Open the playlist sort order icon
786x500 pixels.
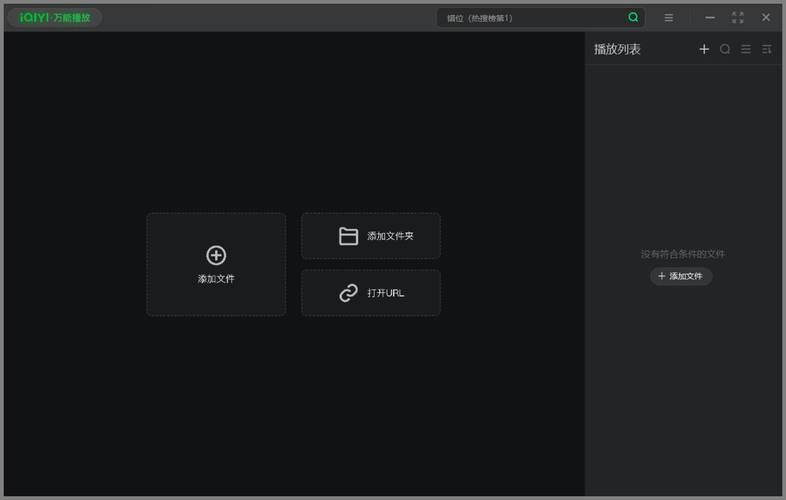tap(767, 49)
